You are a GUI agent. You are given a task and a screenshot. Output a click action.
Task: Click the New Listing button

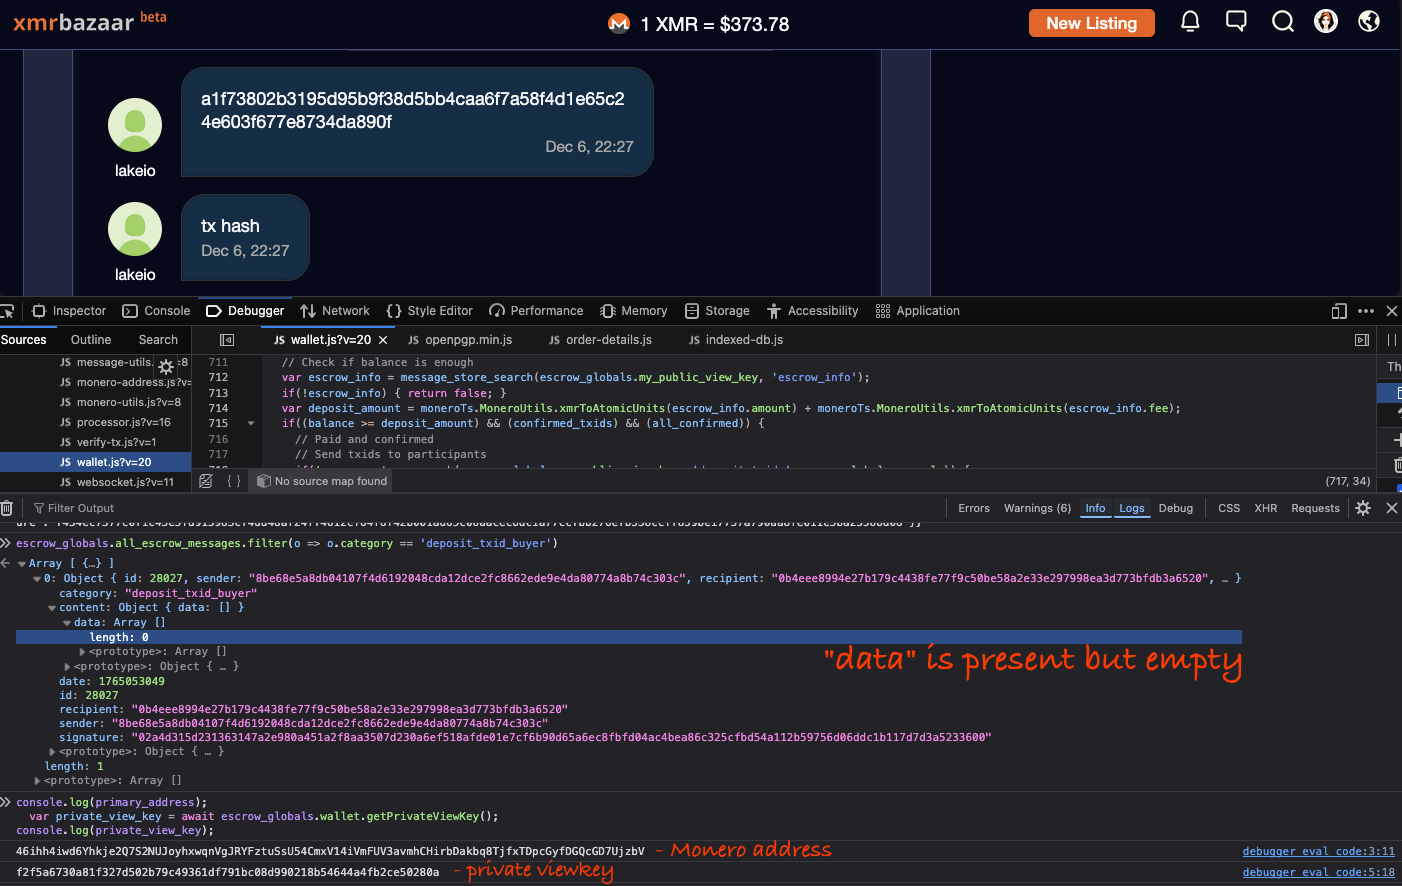click(x=1092, y=23)
